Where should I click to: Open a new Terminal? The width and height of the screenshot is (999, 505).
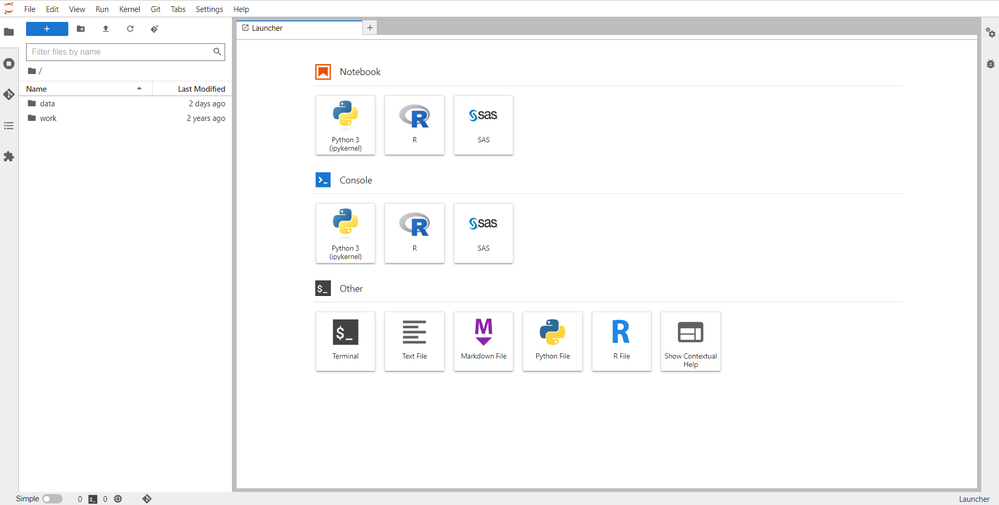345,342
